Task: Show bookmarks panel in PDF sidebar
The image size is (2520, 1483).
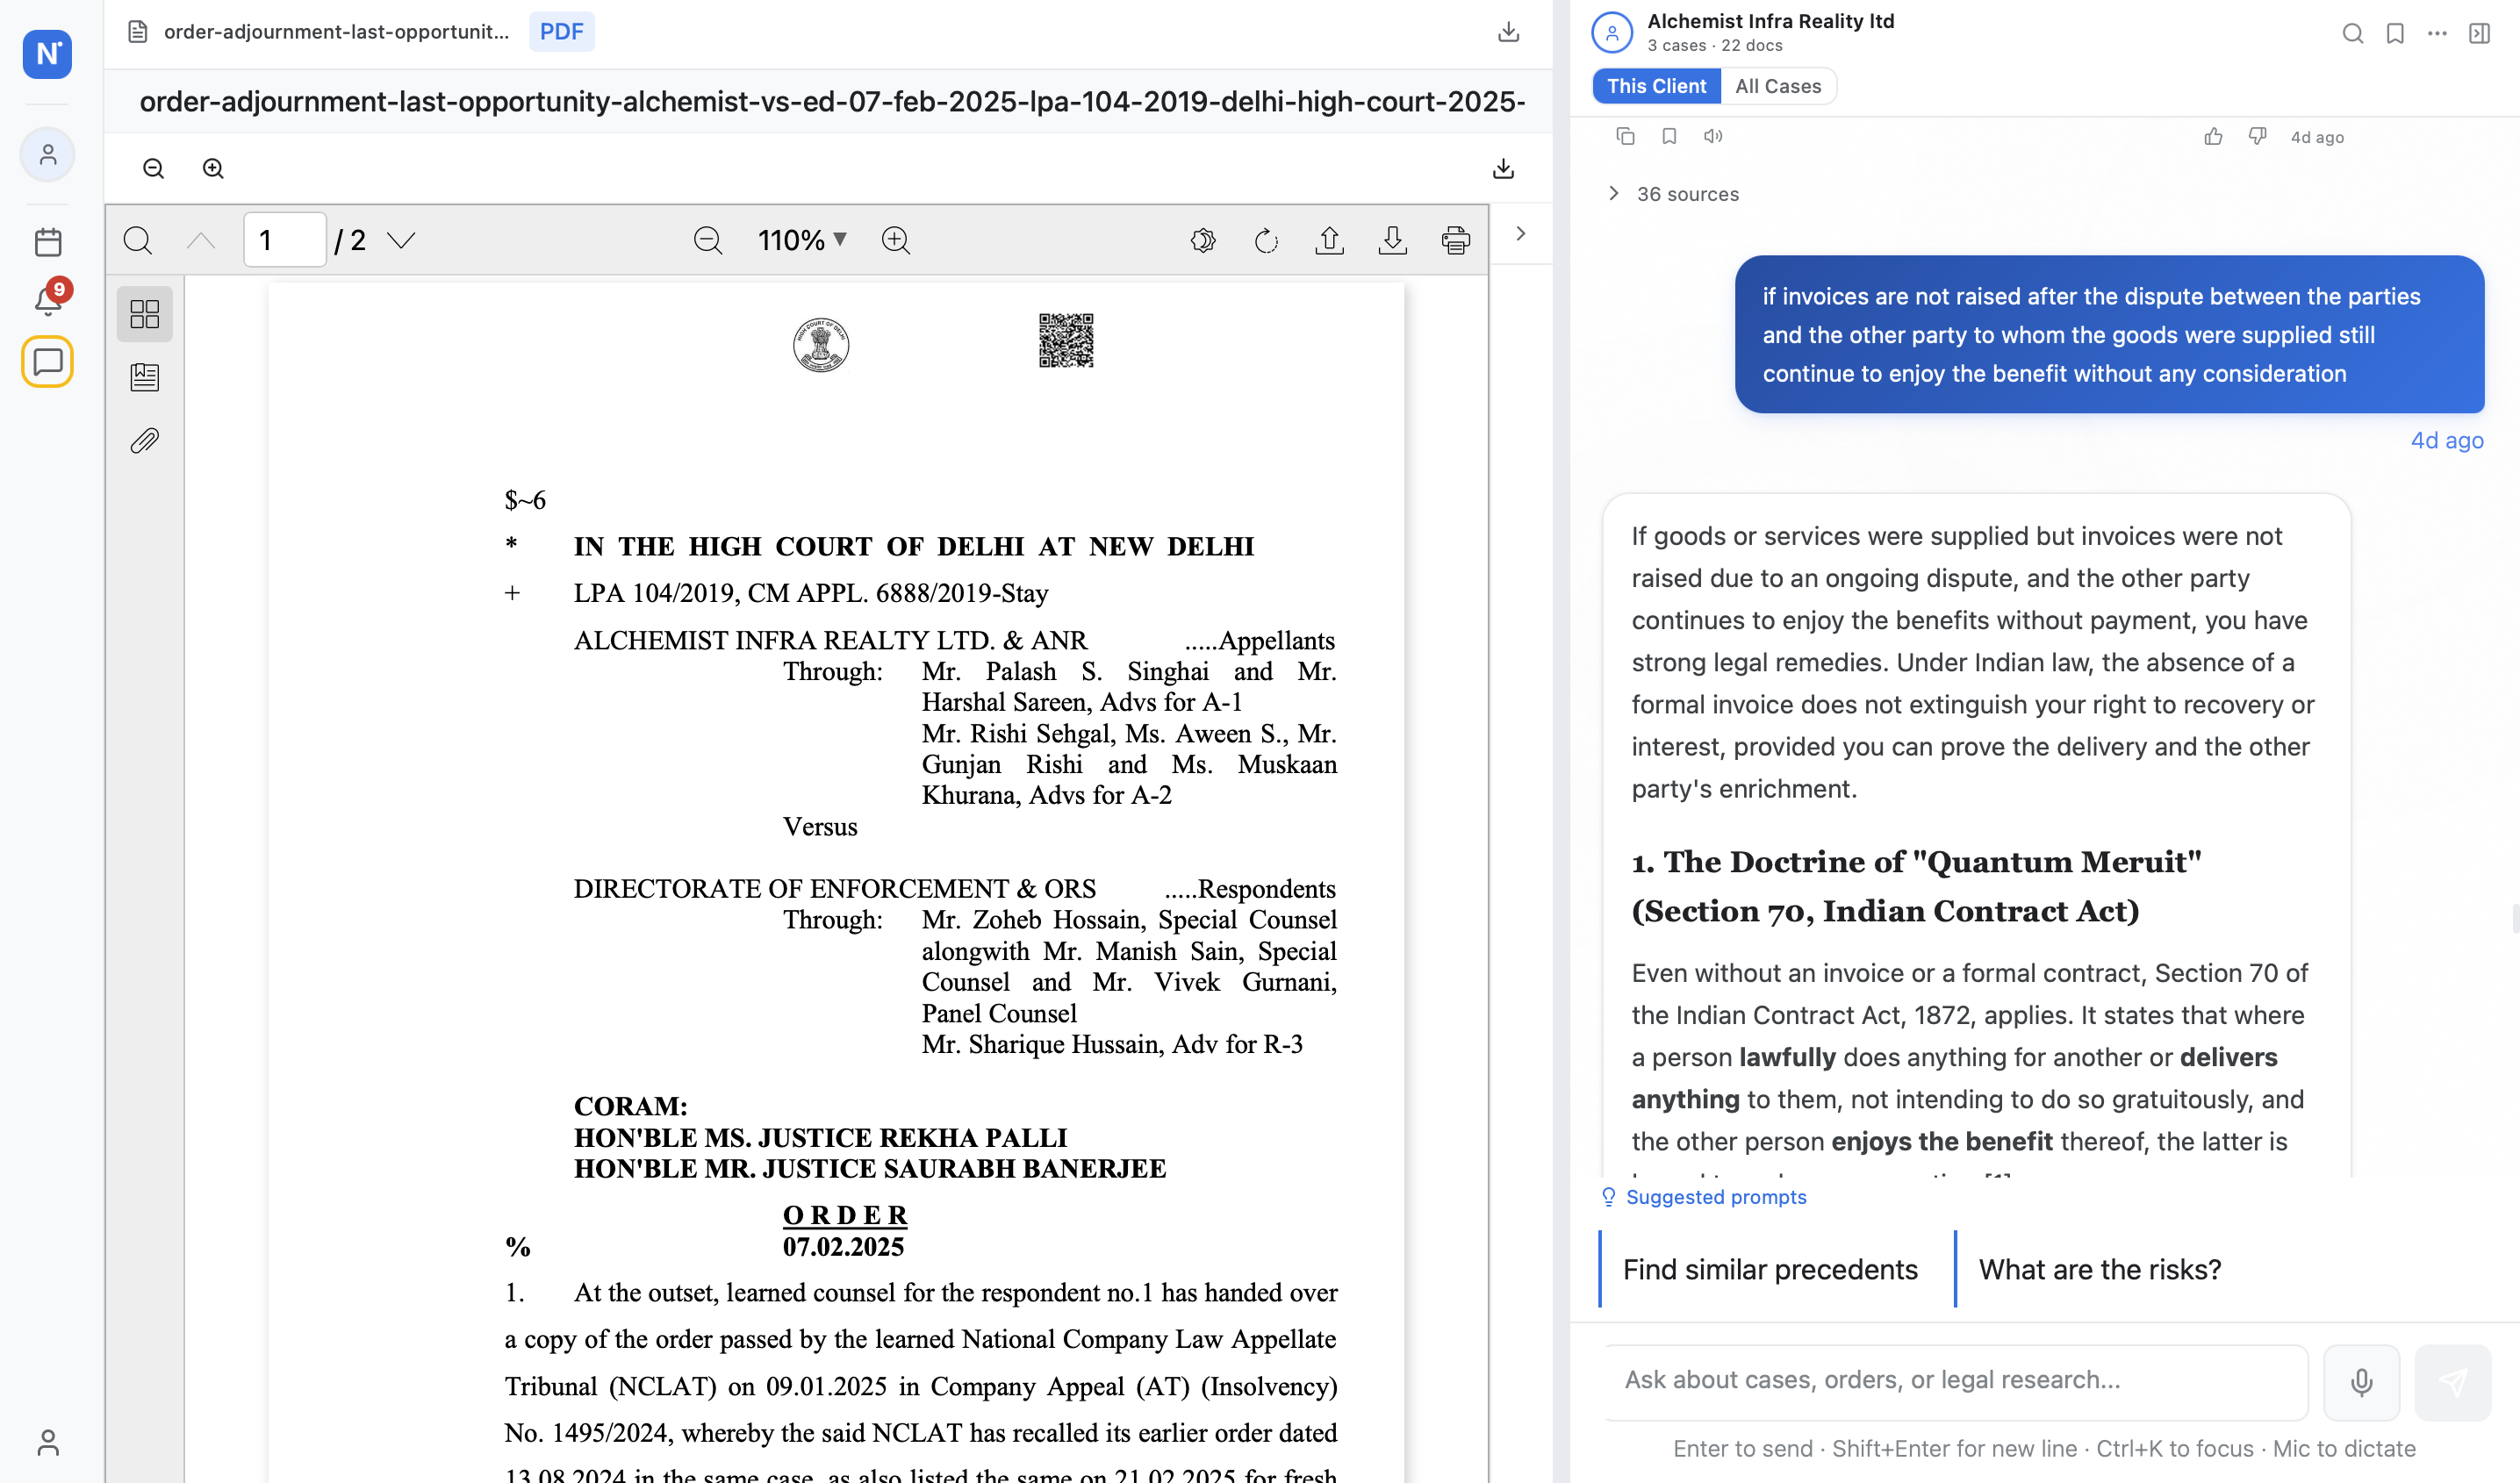Action: click(x=145, y=377)
